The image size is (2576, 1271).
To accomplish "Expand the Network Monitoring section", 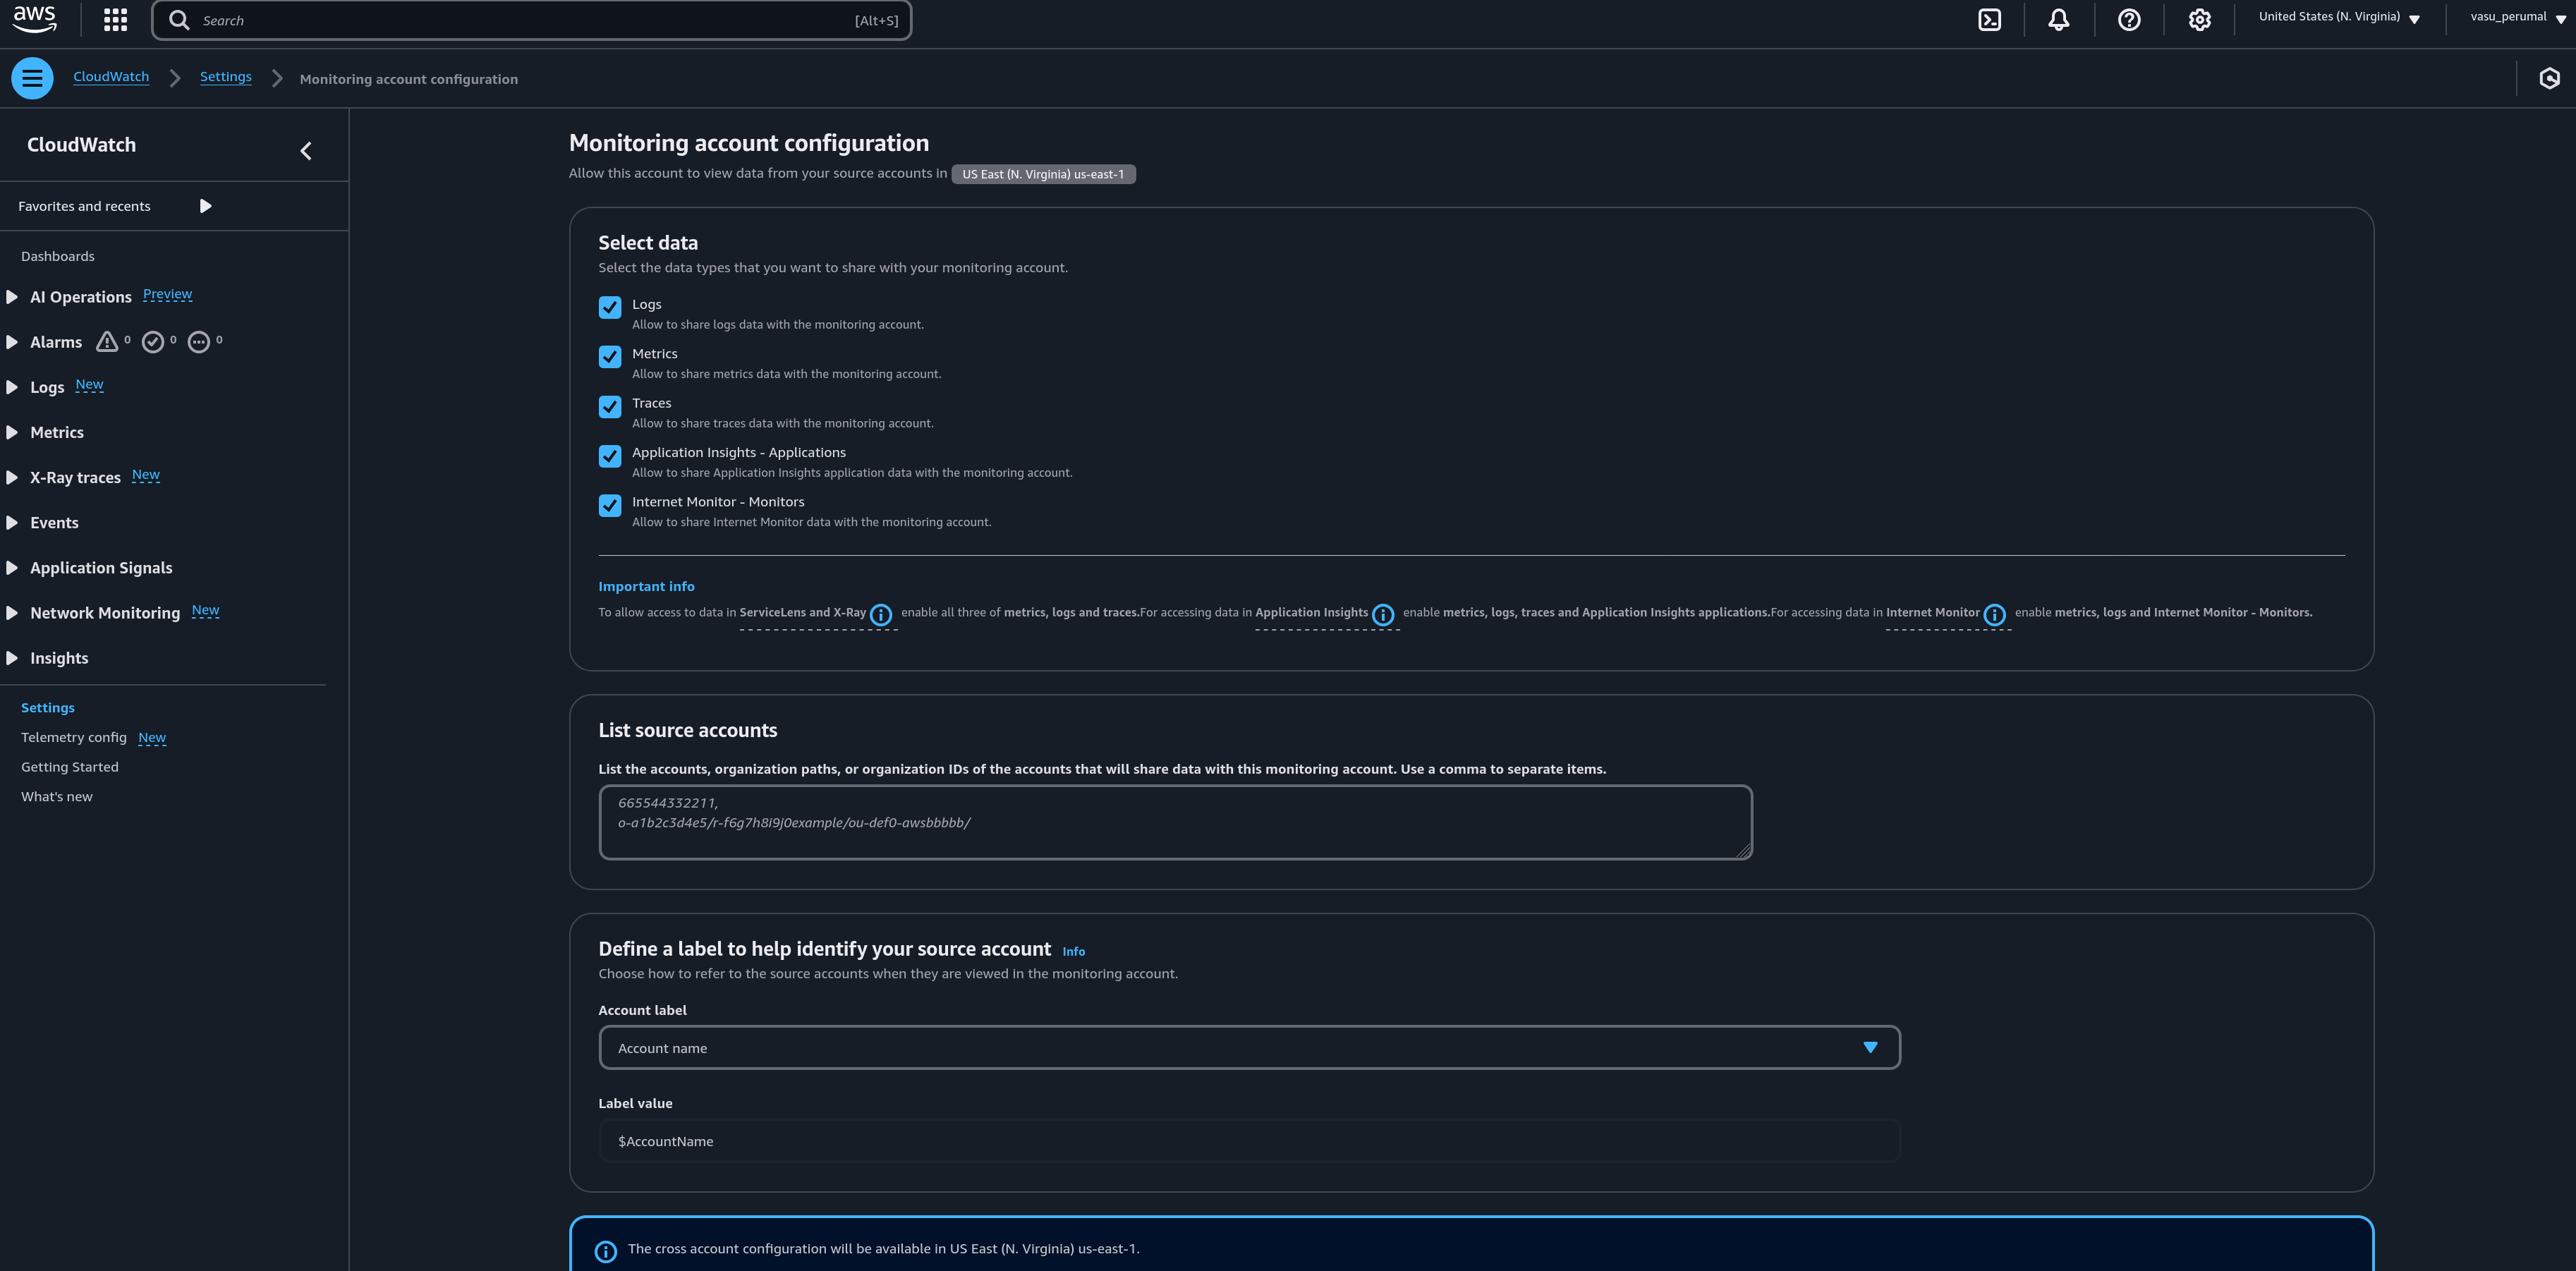I will (x=12, y=613).
